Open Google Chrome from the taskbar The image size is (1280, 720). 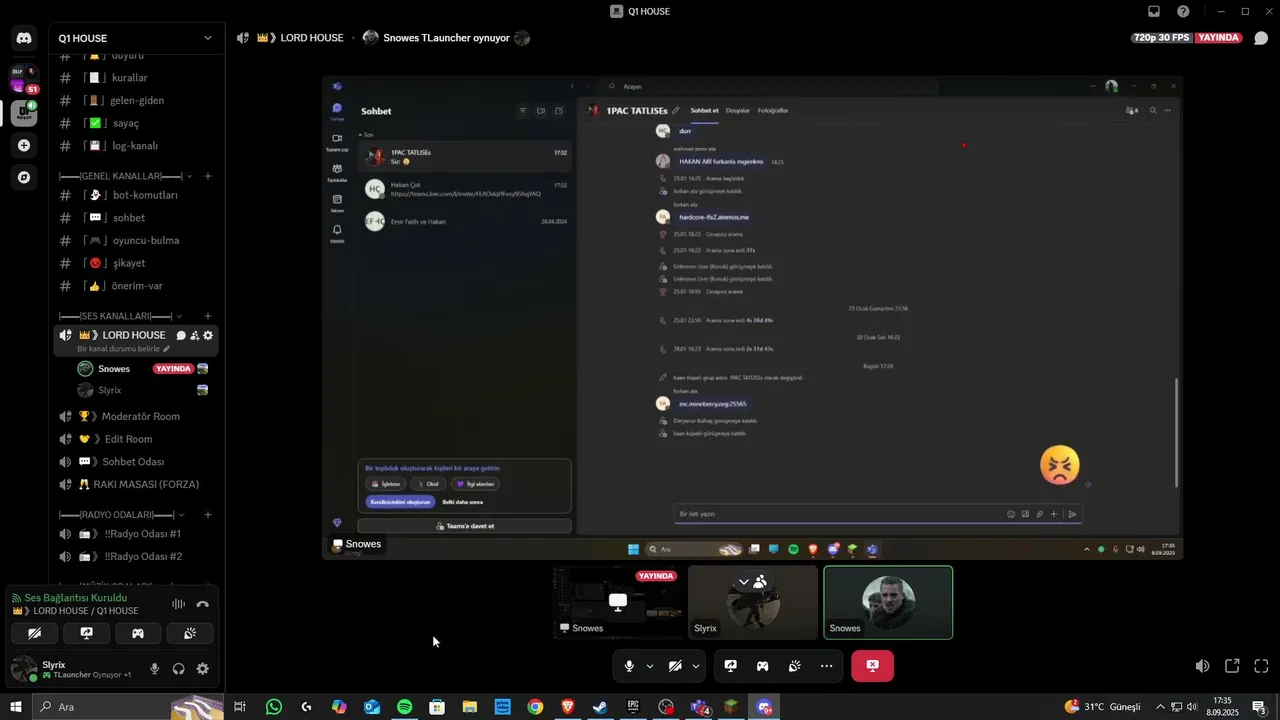pos(535,707)
